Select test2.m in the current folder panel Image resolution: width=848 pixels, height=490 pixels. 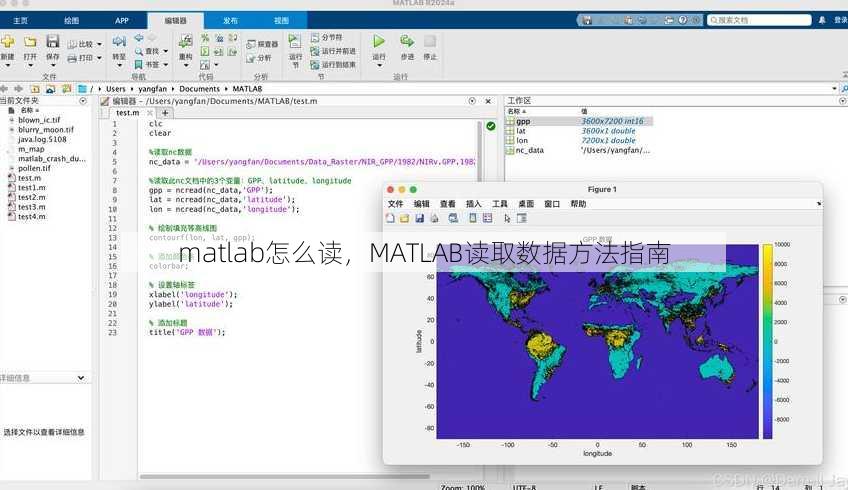[x=31, y=197]
